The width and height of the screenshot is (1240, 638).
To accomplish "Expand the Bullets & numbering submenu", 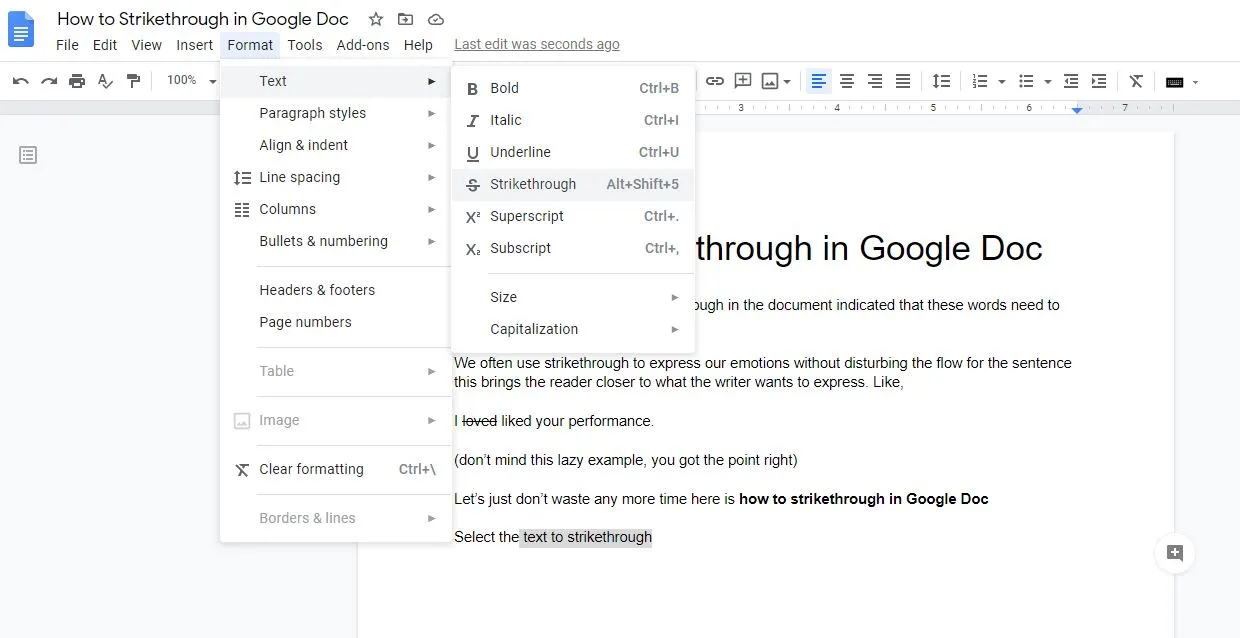I will [336, 241].
